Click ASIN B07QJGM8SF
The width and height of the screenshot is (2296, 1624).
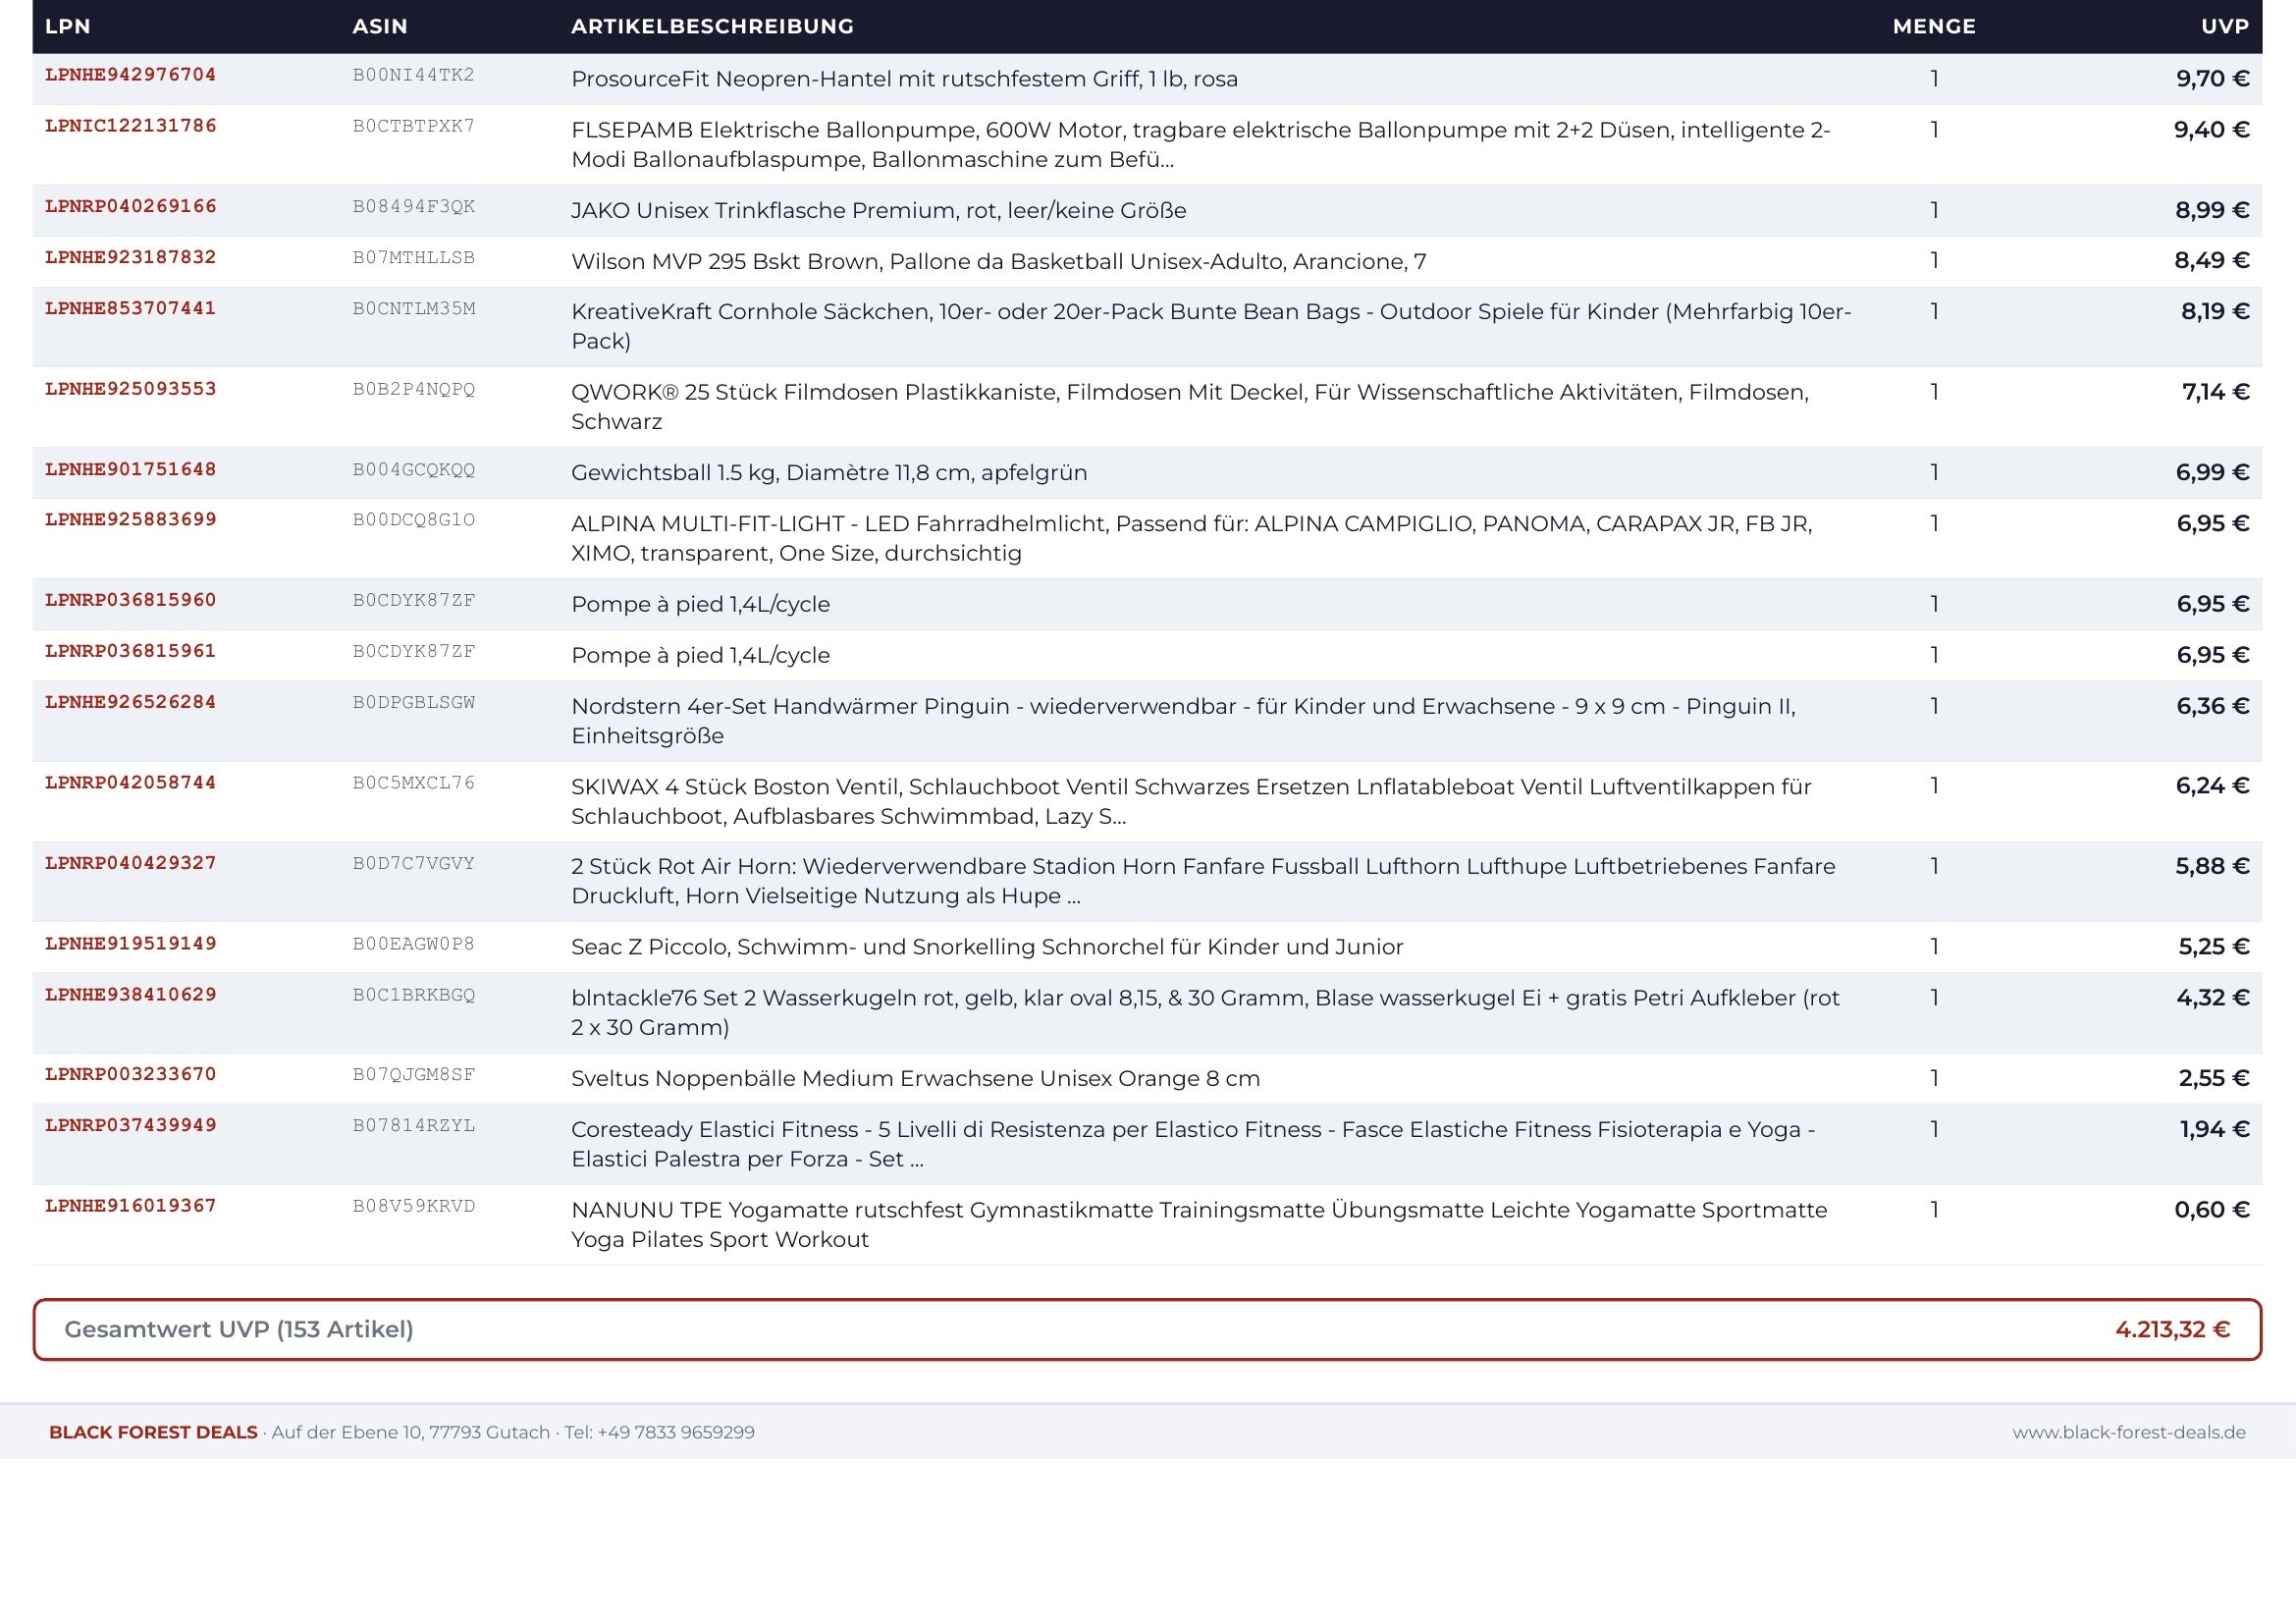click(x=414, y=1075)
